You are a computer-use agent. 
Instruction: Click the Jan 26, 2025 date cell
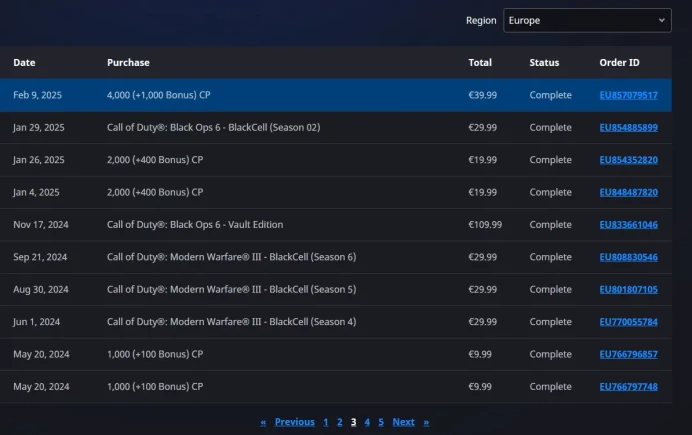click(x=38, y=160)
